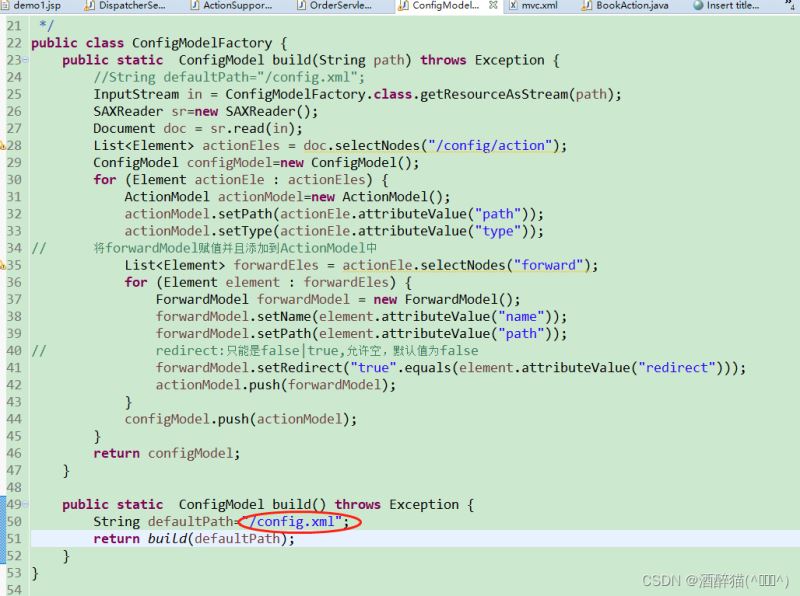Collapse the build() method fold at line 49

coord(24,504)
